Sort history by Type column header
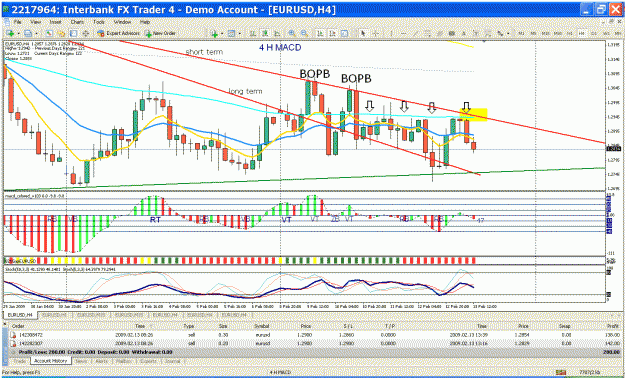 pos(189,326)
